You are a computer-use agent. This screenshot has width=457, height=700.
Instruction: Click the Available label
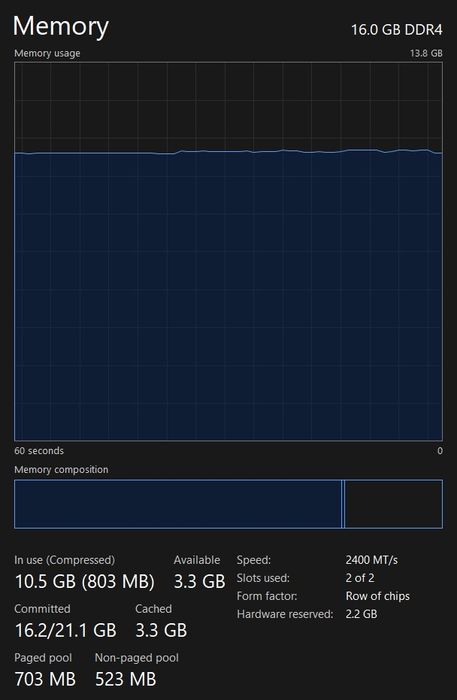coord(197,560)
